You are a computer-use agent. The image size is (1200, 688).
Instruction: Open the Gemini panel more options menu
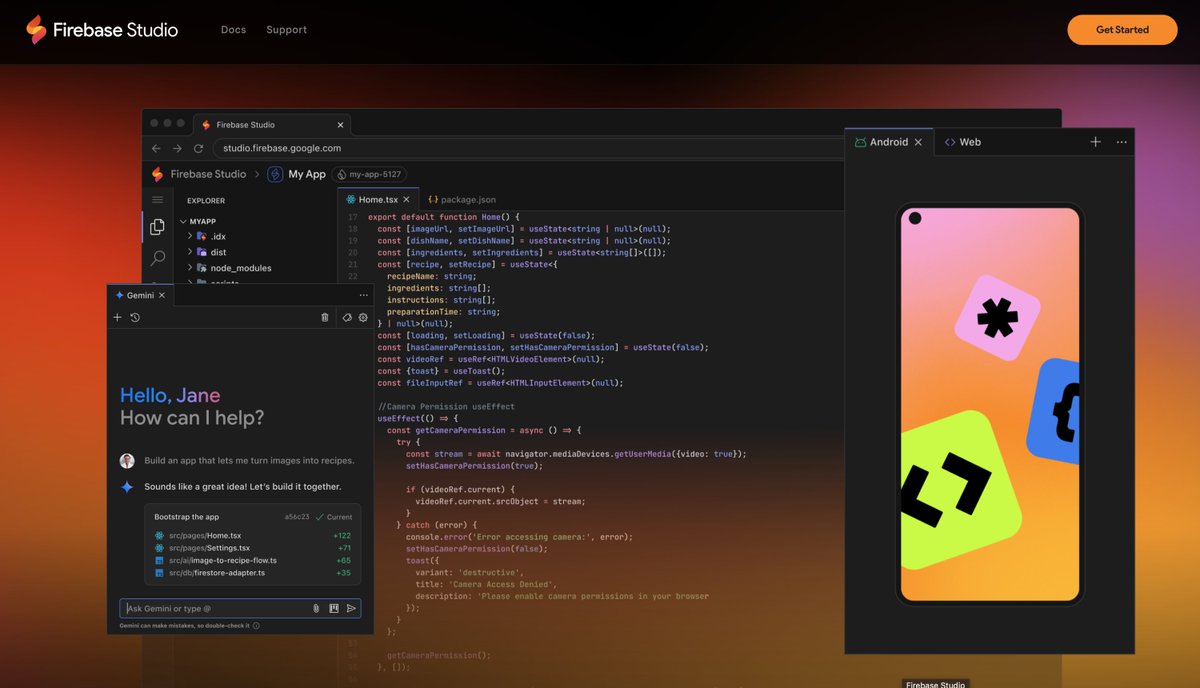pos(363,296)
